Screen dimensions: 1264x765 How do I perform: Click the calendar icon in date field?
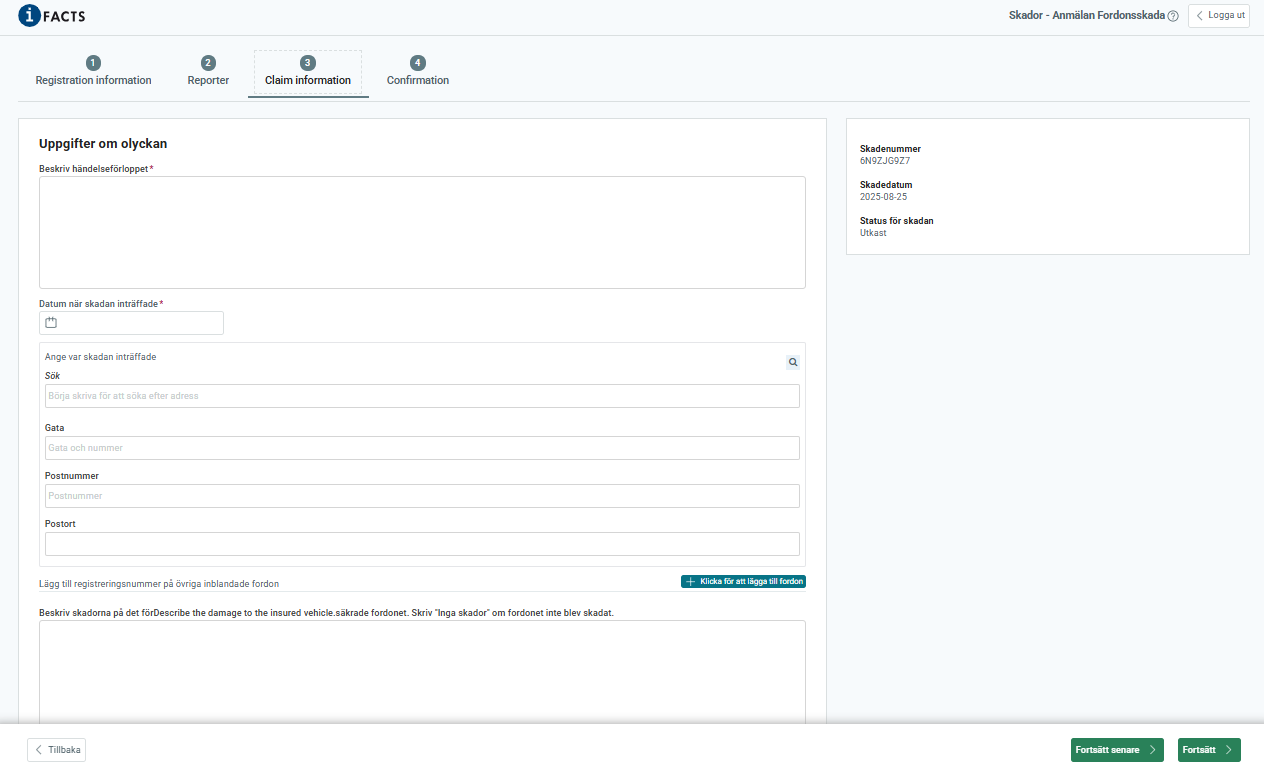[x=51, y=323]
